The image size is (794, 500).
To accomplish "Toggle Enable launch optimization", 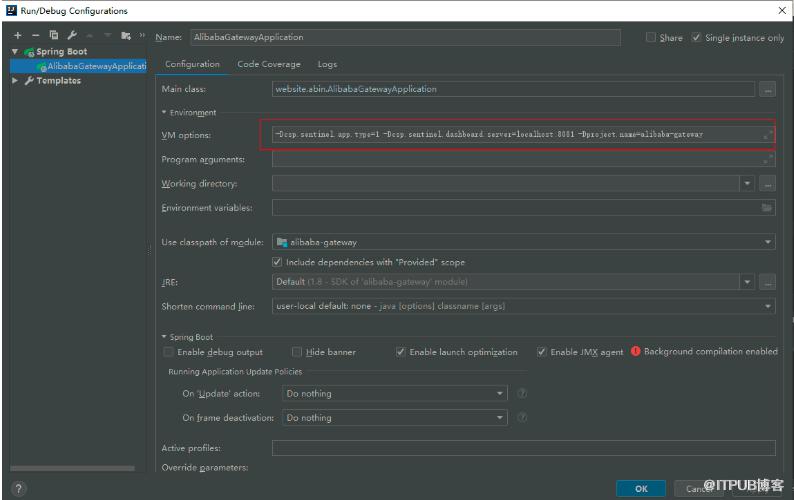I will 401,352.
